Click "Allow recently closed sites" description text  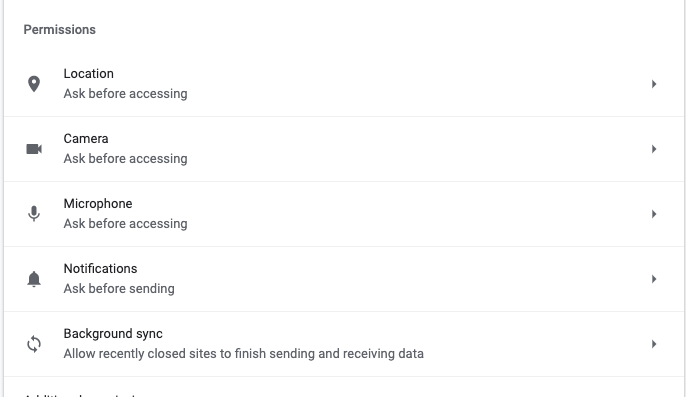click(244, 354)
